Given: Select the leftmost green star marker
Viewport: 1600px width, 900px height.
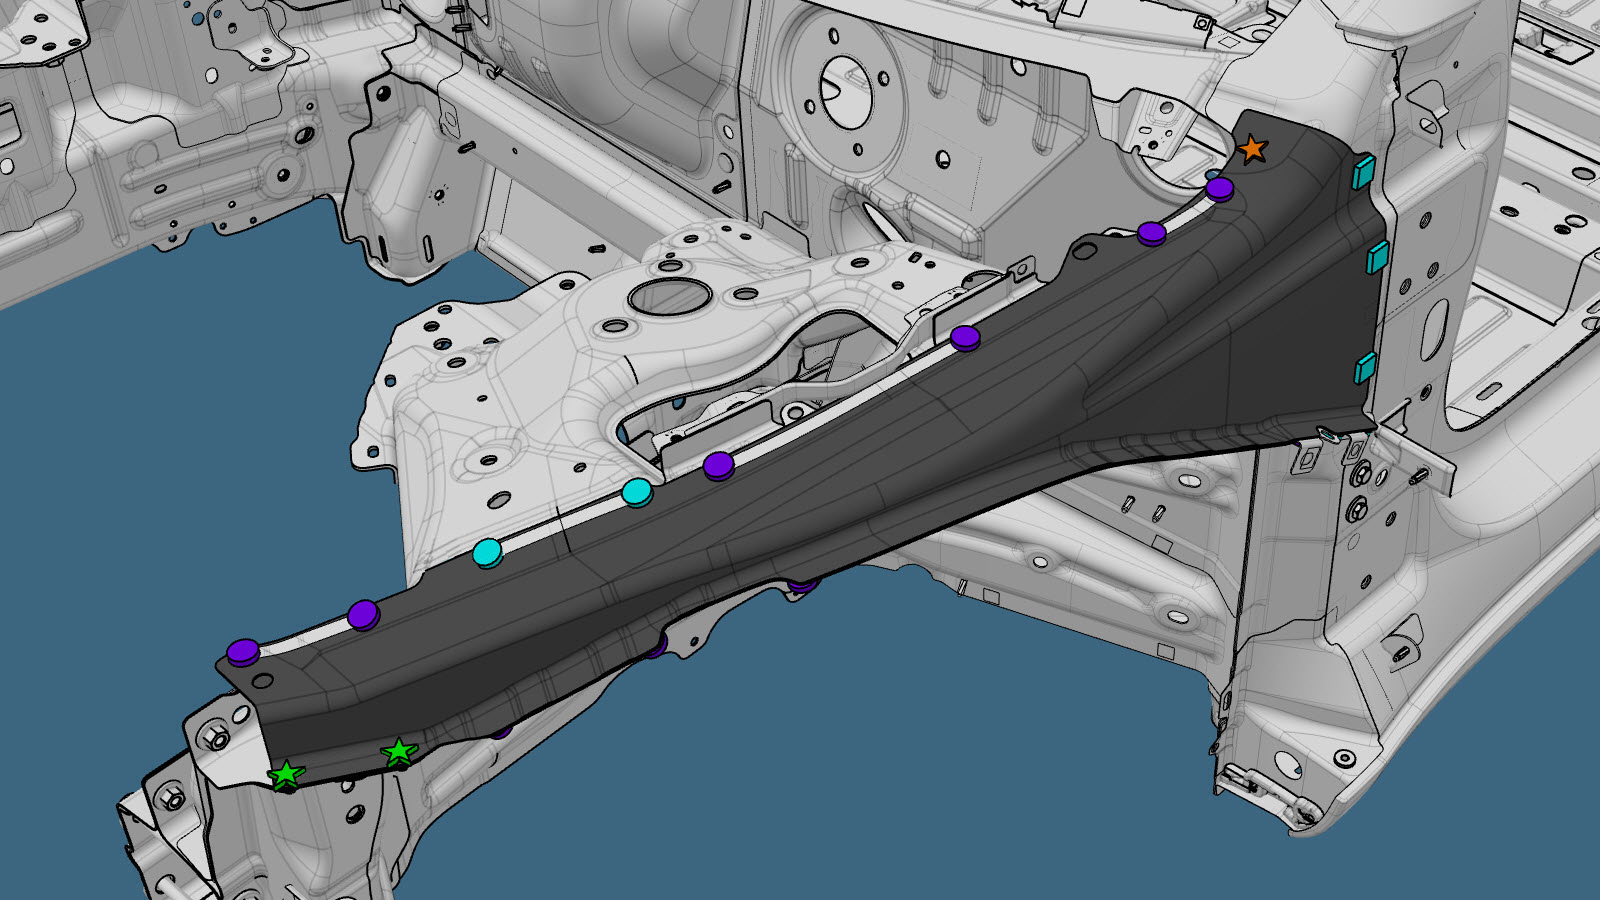Looking at the screenshot, I should [286, 774].
